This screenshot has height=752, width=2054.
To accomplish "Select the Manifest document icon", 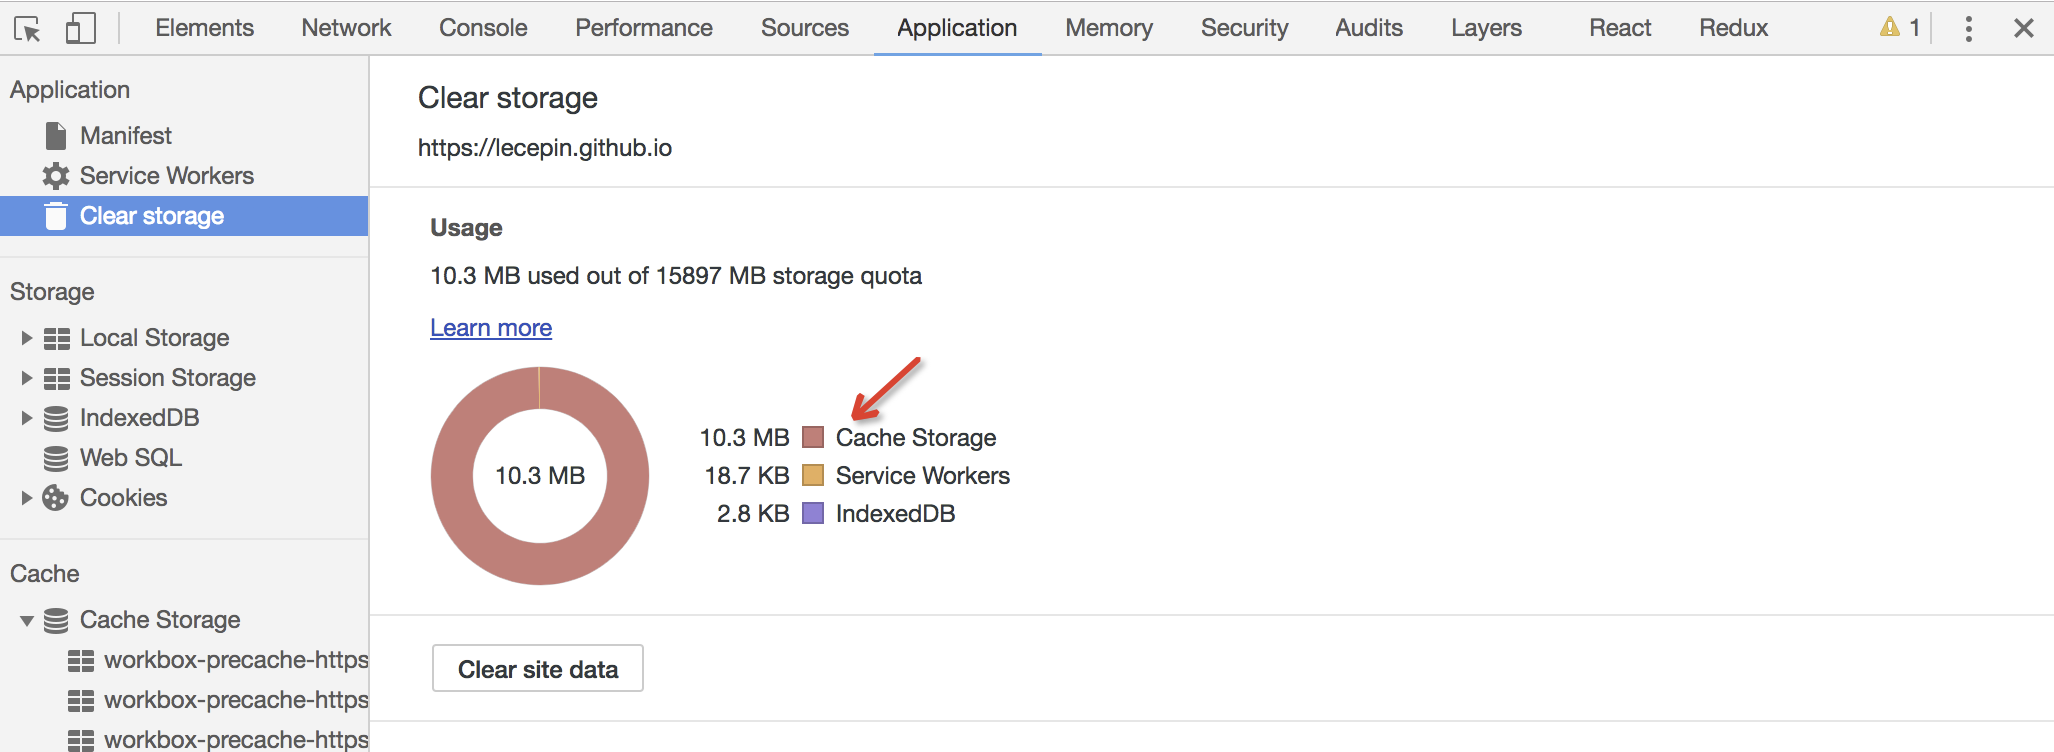I will click(x=56, y=136).
